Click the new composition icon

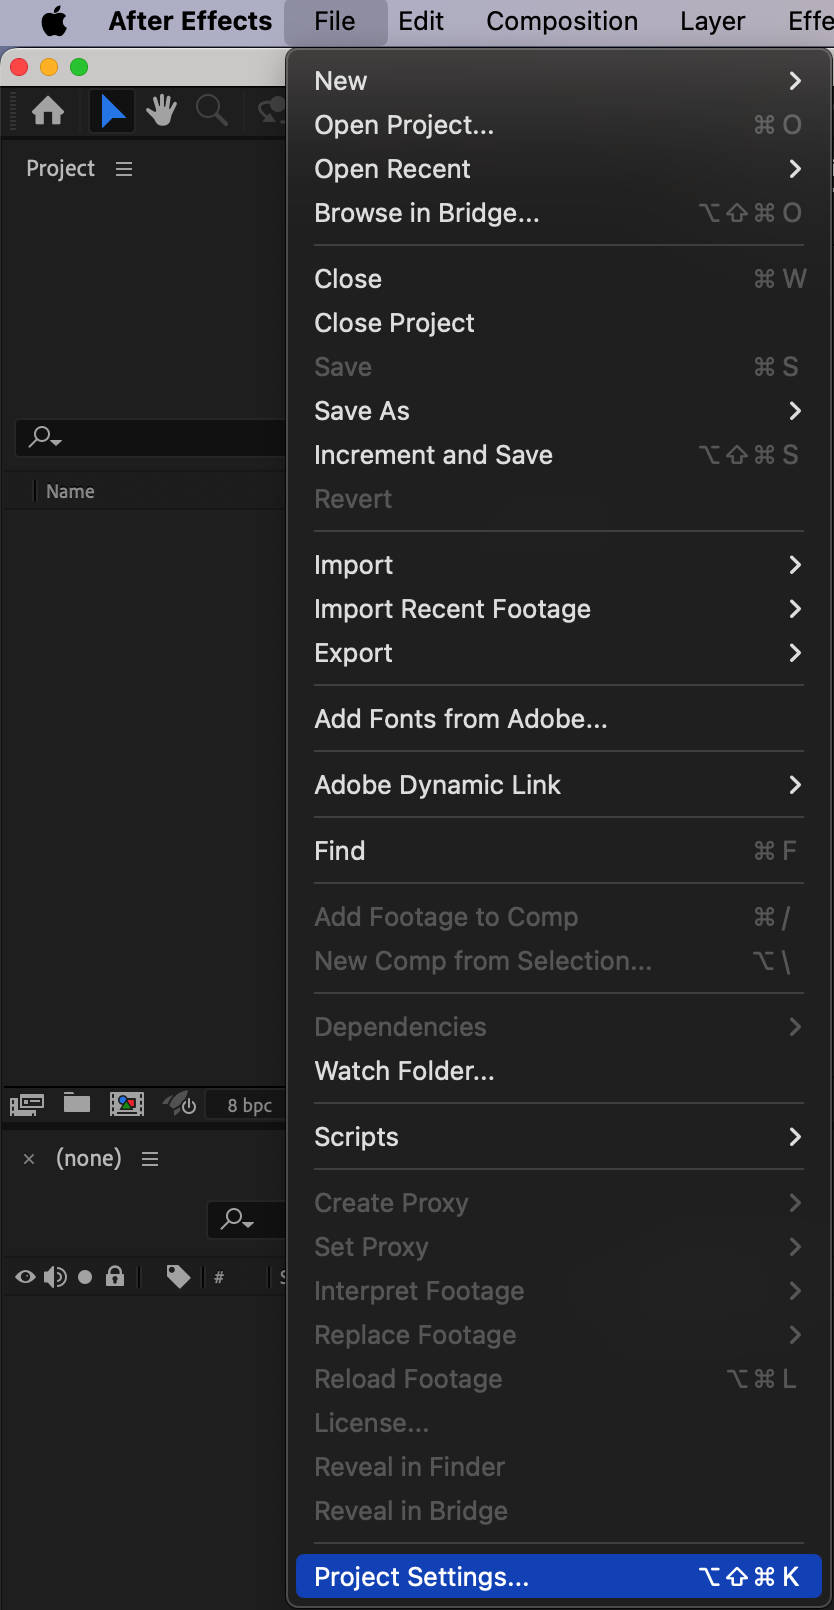pos(127,1104)
